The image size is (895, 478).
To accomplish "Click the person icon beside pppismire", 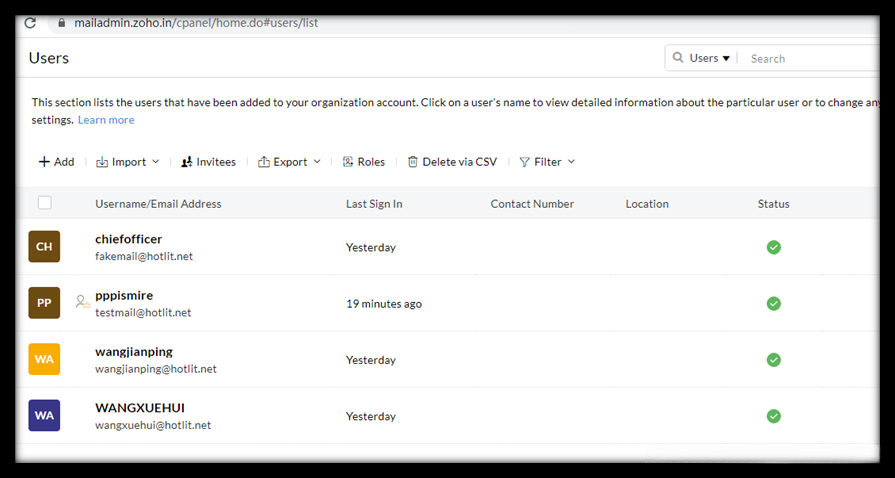I will (x=82, y=301).
